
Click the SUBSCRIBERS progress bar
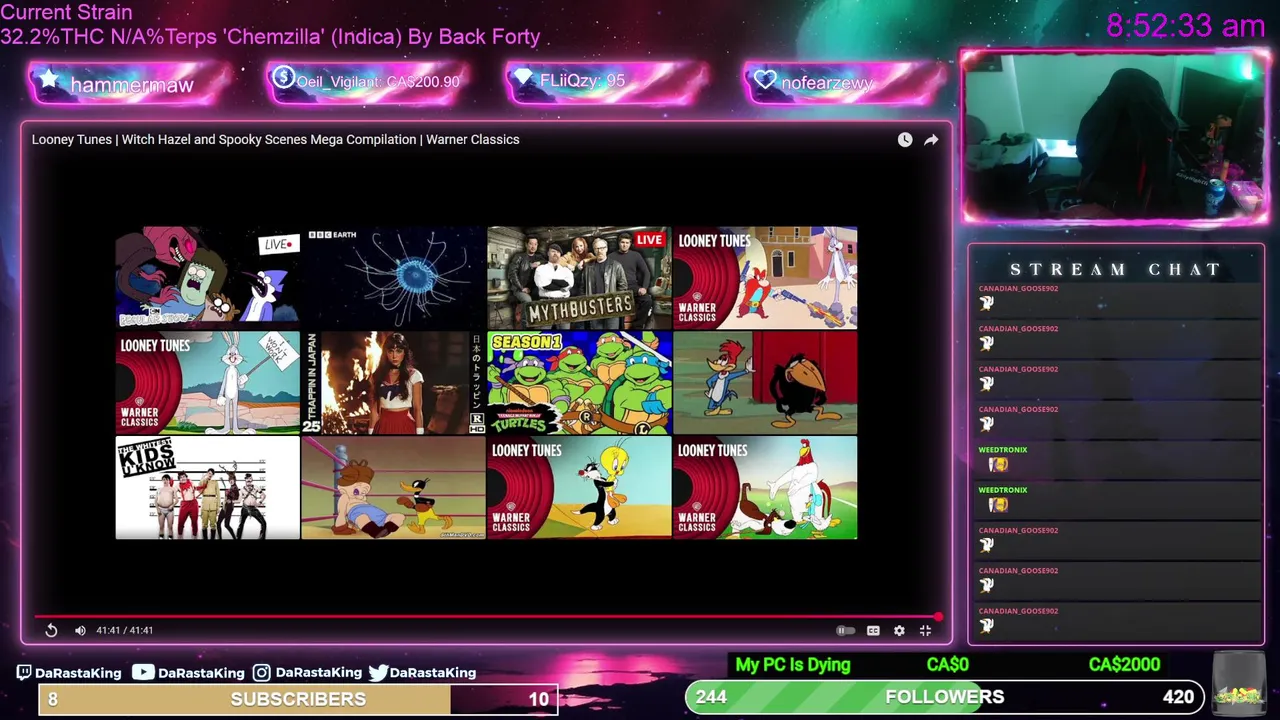[x=298, y=699]
